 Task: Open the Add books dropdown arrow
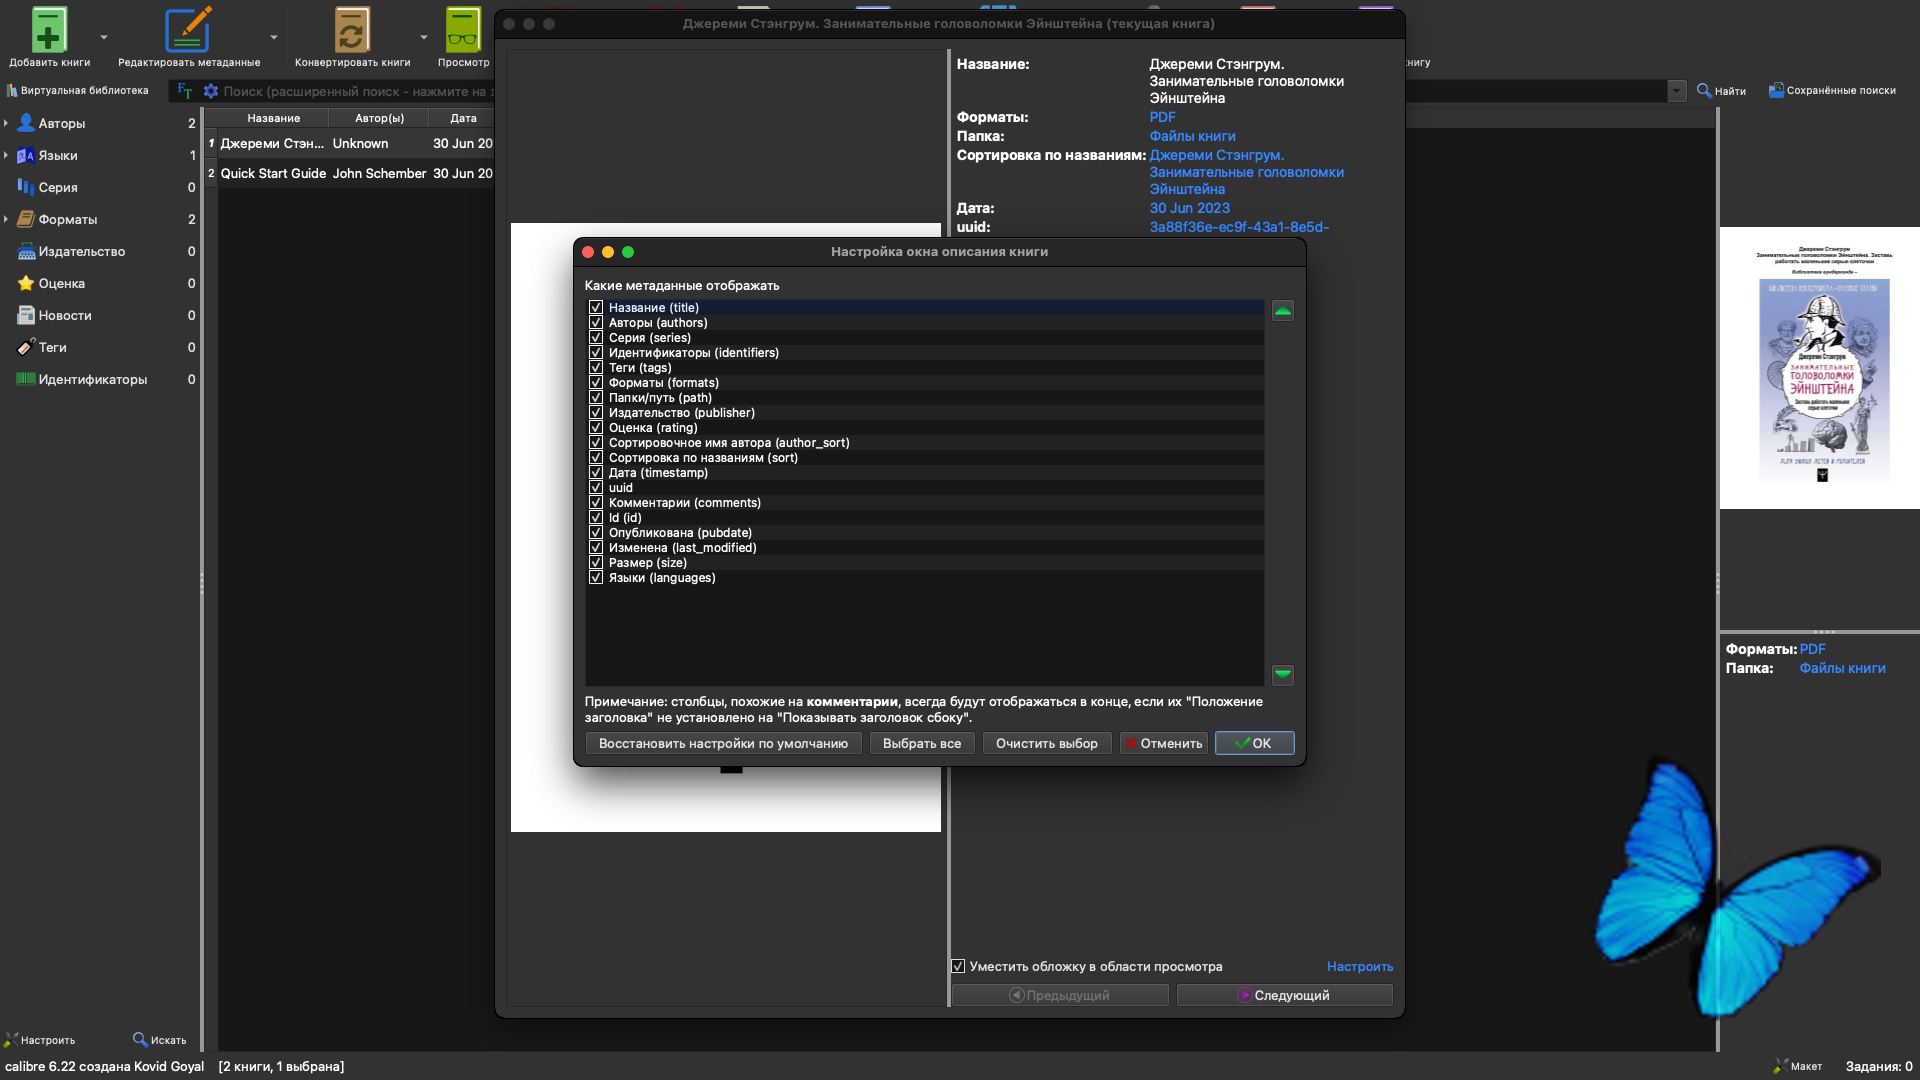104,38
